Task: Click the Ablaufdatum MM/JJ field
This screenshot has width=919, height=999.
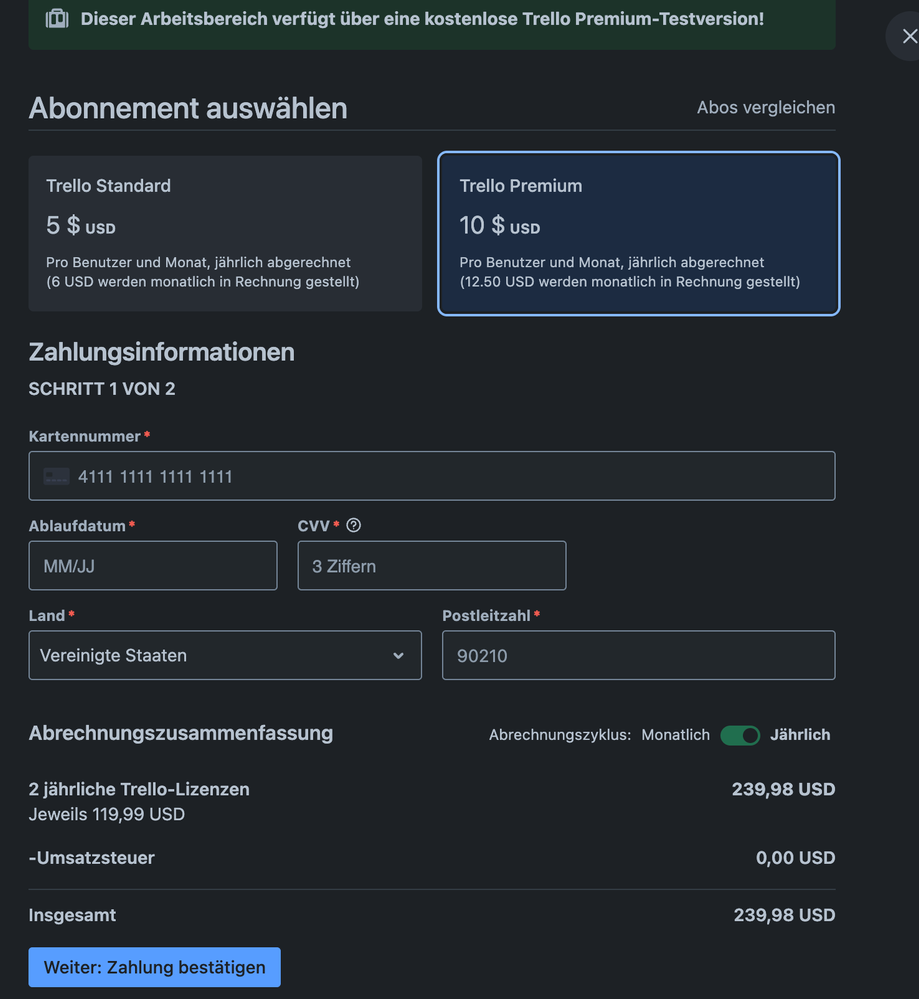Action: pos(153,566)
